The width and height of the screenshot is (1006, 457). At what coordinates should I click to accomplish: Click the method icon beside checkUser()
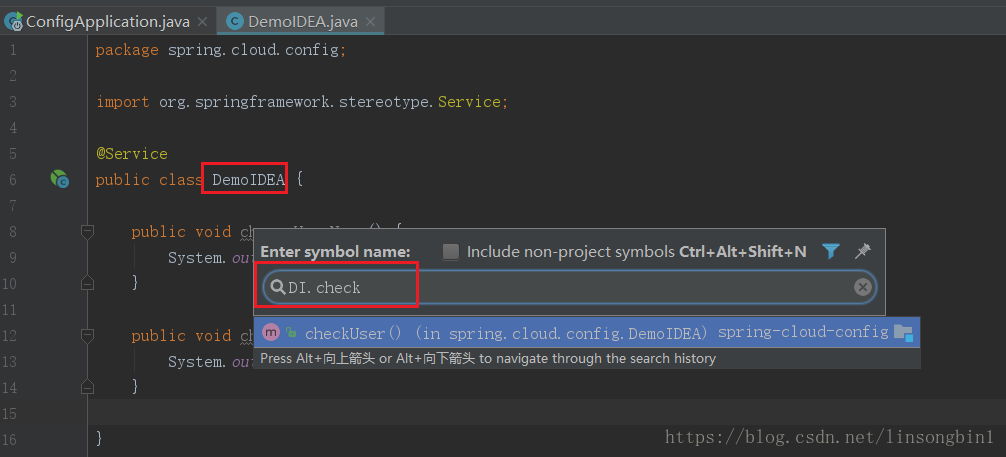(271, 332)
